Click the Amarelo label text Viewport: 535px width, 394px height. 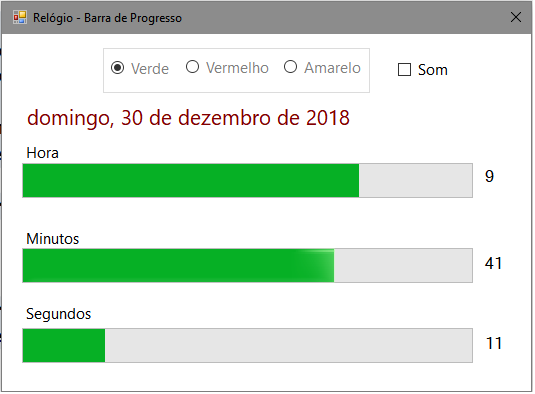click(334, 68)
